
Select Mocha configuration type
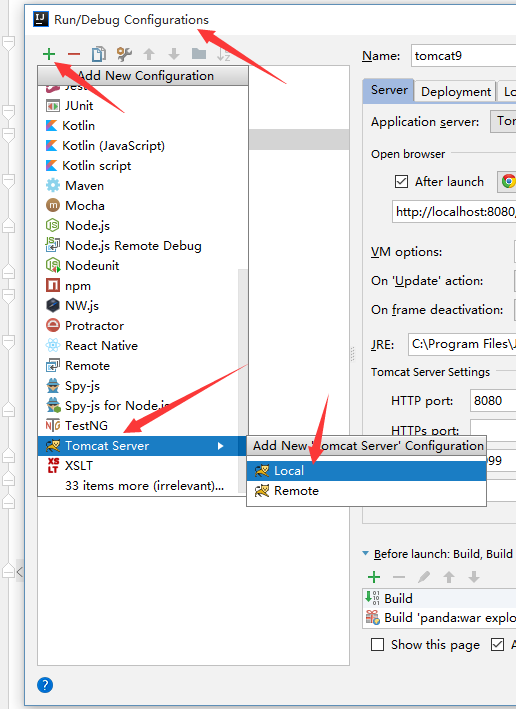pyautogui.click(x=142, y=206)
